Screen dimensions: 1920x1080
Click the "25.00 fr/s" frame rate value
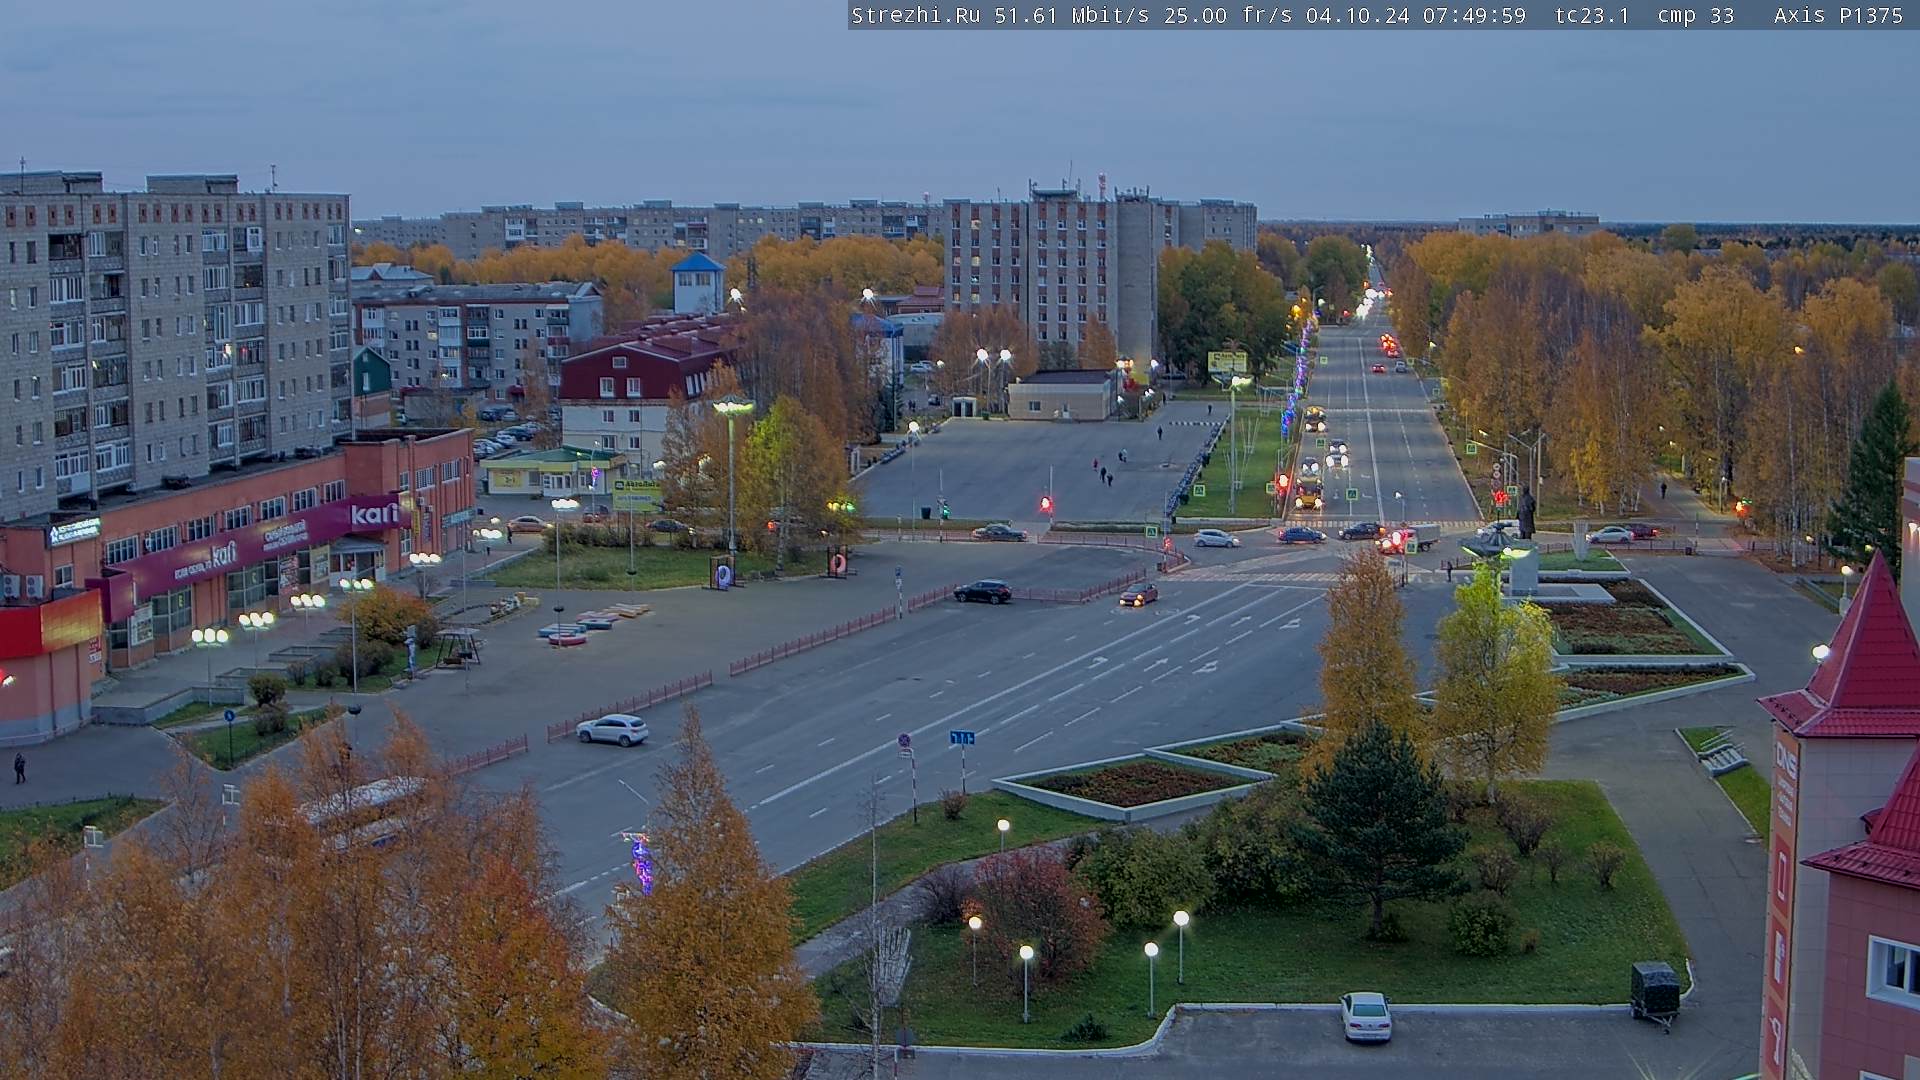(x=1228, y=15)
